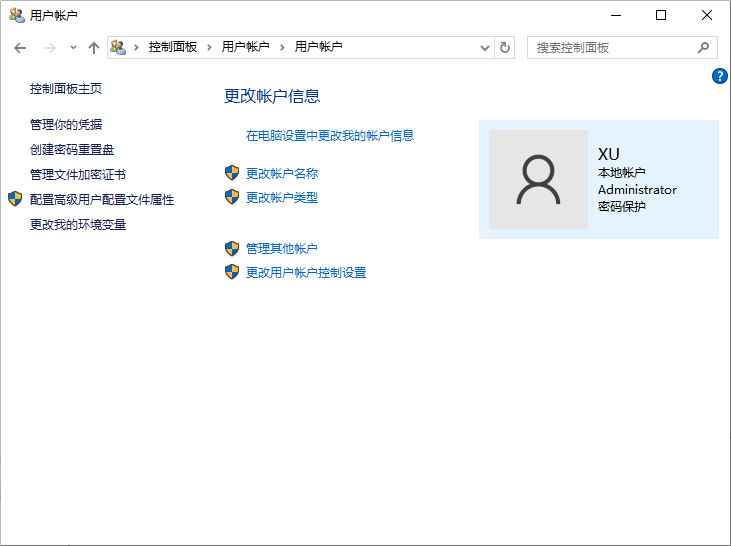Open address bar history dropdown

point(485,48)
